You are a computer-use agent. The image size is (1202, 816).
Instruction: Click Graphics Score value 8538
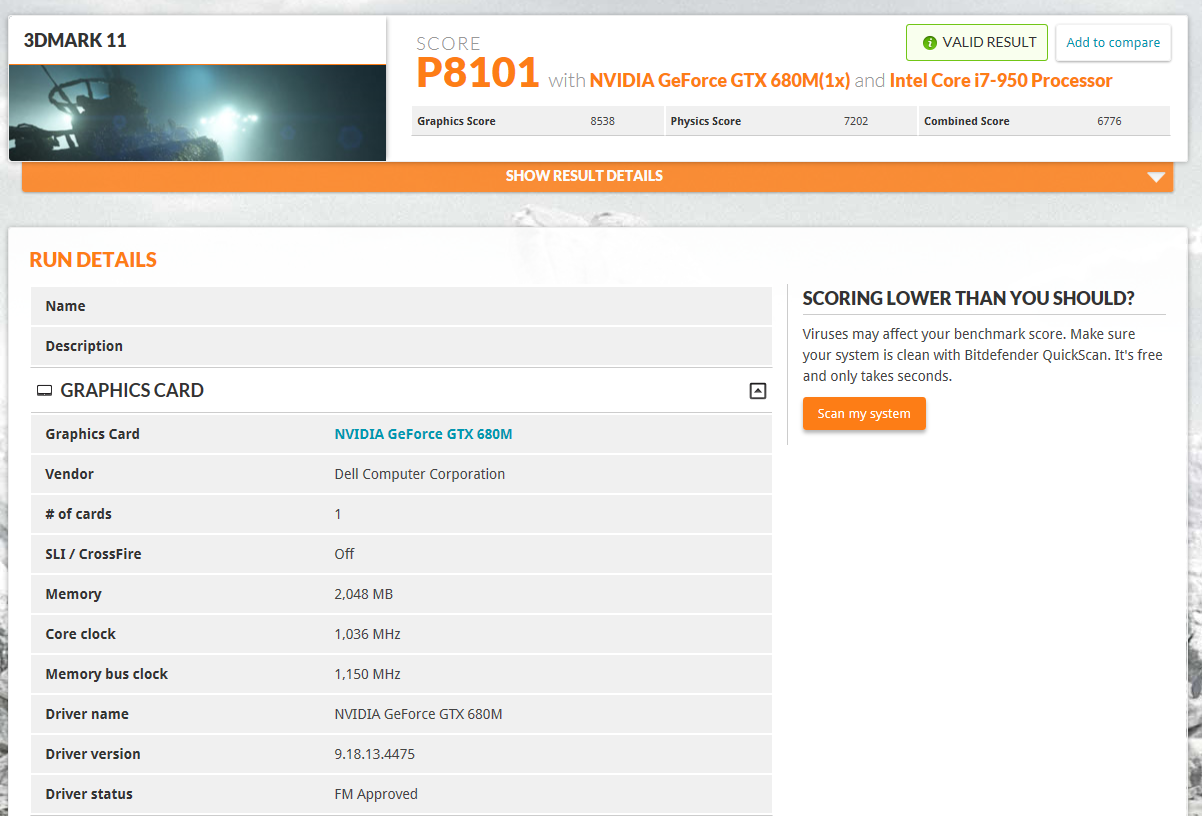coord(602,121)
